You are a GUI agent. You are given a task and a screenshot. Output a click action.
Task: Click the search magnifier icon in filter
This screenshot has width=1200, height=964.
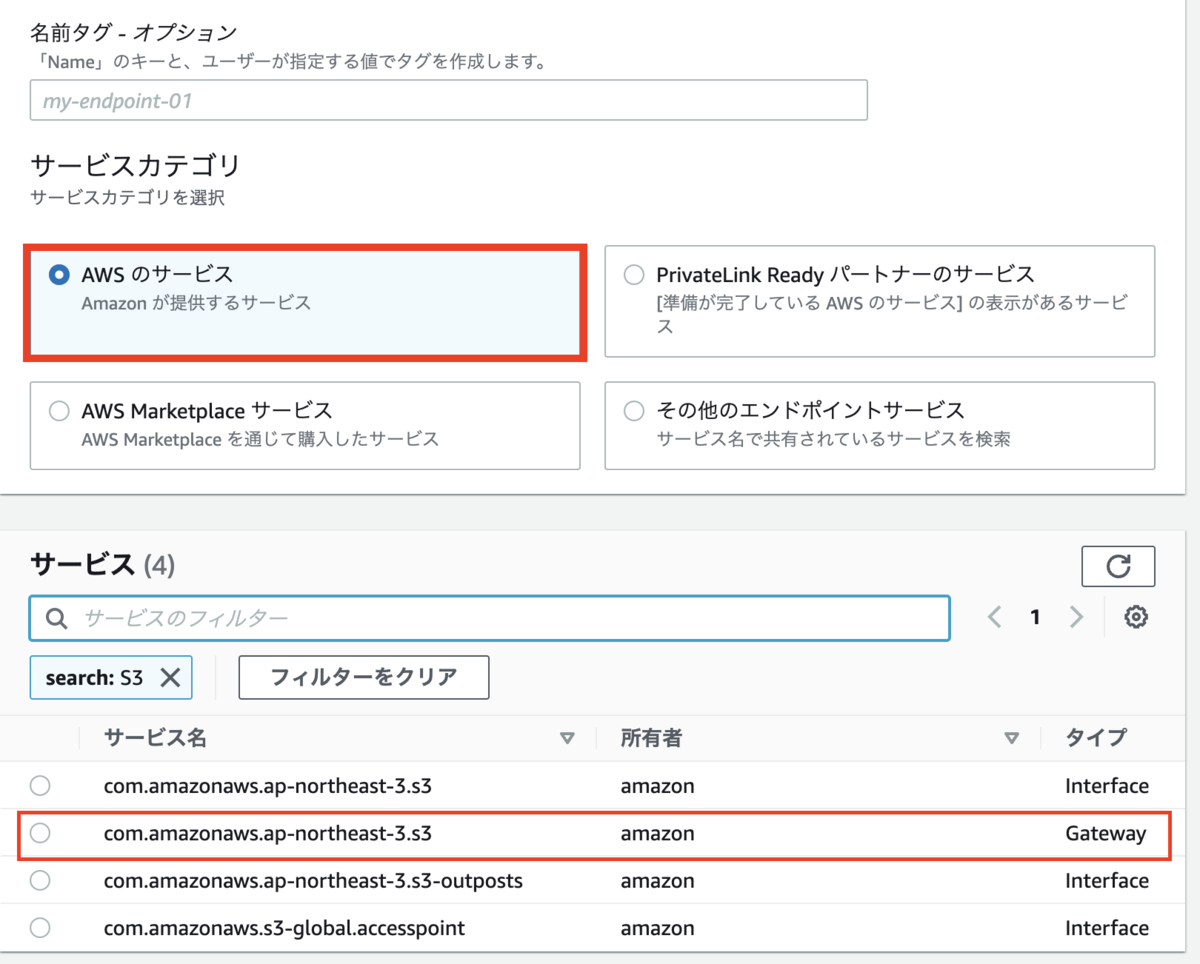point(57,618)
